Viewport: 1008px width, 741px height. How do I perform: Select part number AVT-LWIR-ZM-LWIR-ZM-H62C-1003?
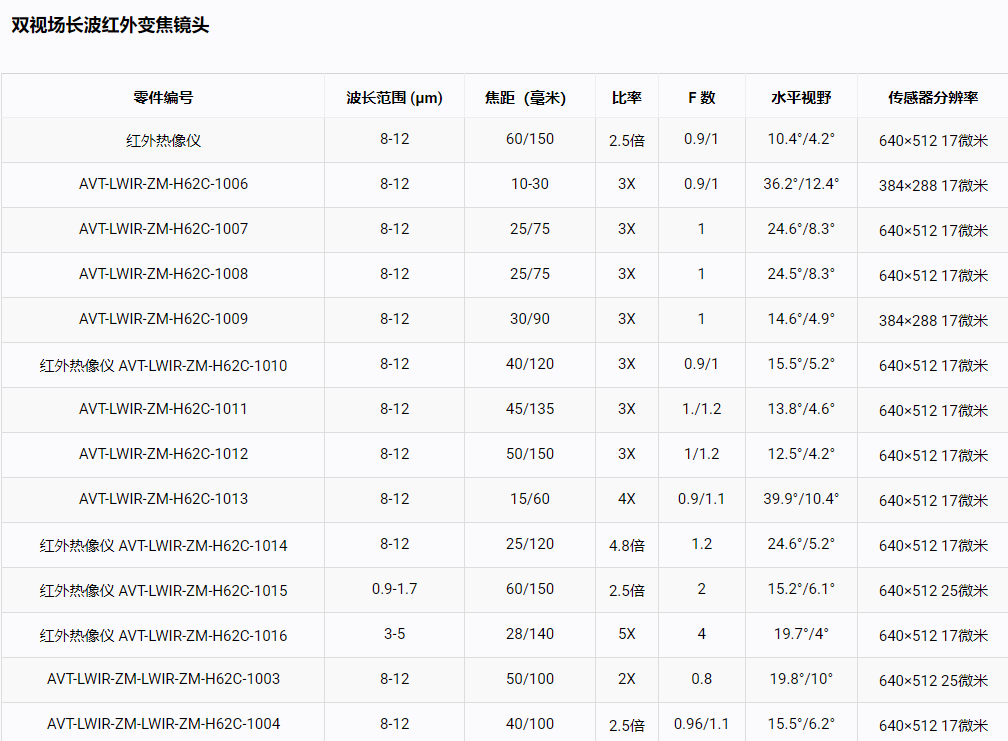click(x=163, y=679)
